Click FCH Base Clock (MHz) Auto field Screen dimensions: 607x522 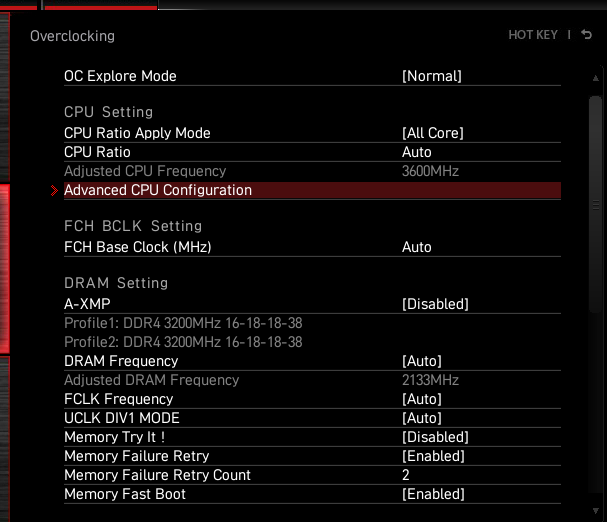[417, 247]
